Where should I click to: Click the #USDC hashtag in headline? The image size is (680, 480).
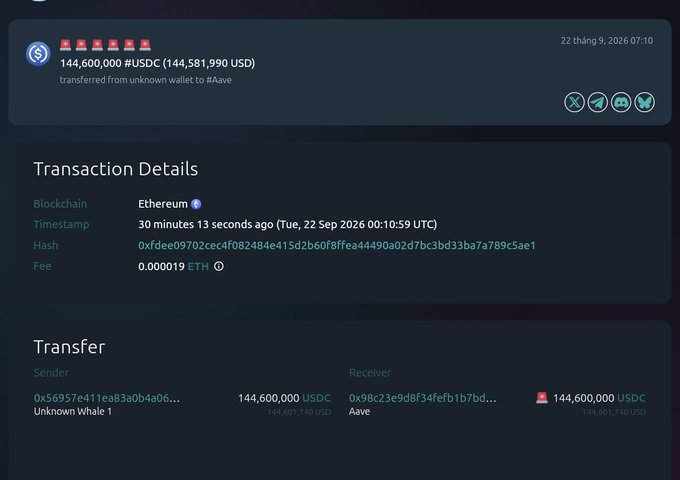pyautogui.click(x=142, y=63)
